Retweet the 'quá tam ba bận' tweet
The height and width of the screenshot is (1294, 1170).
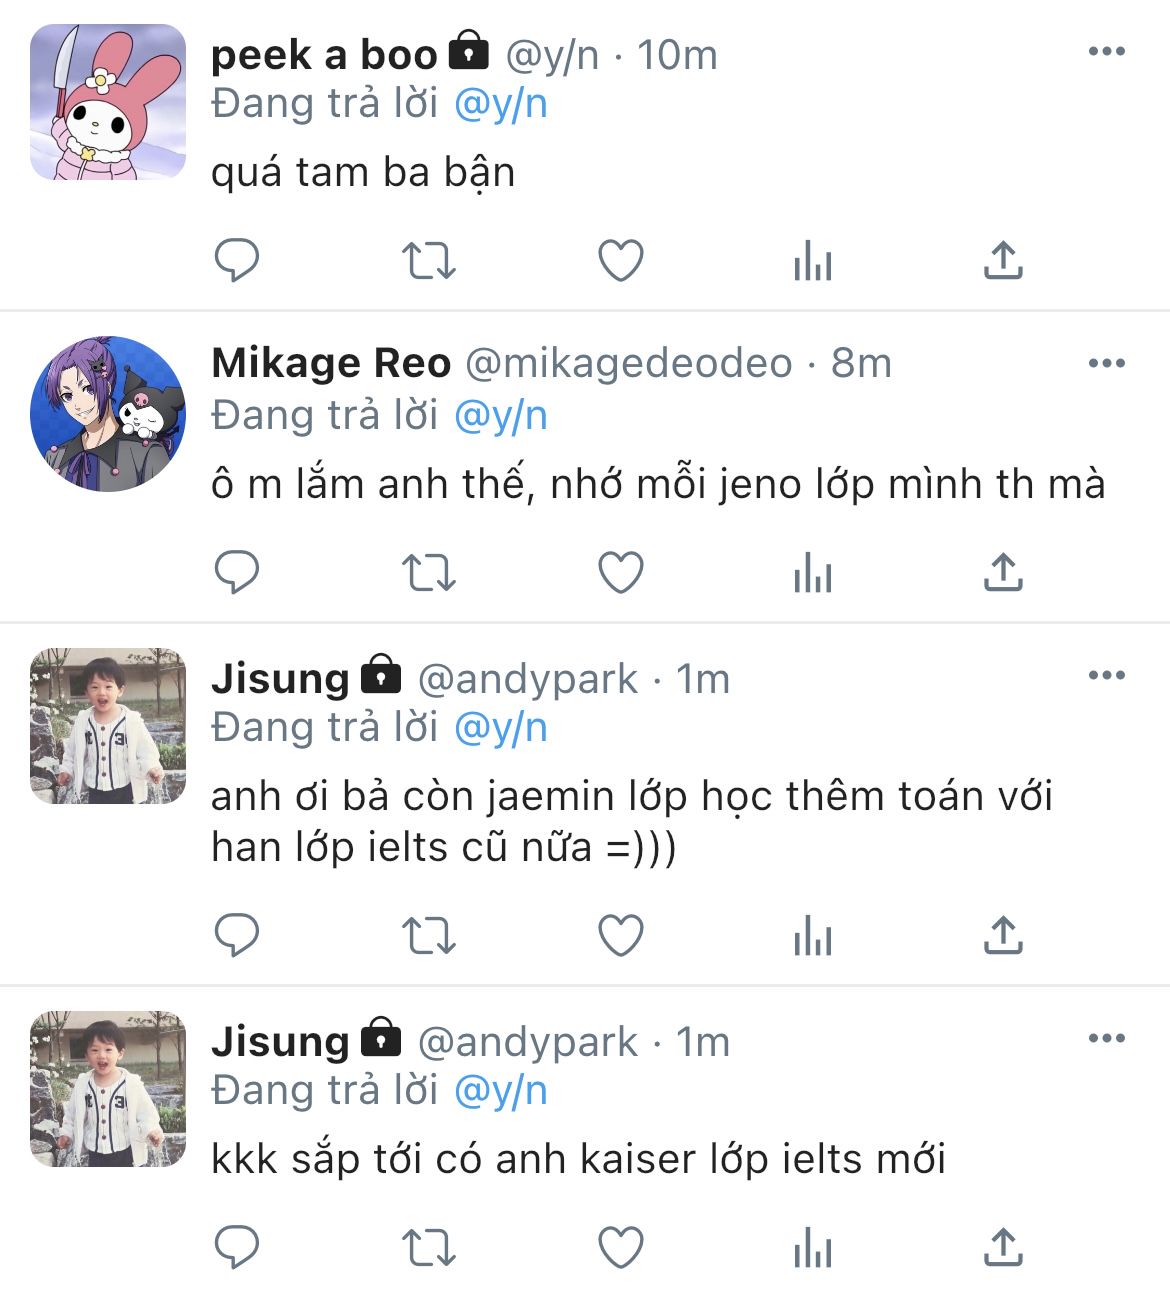click(x=429, y=261)
